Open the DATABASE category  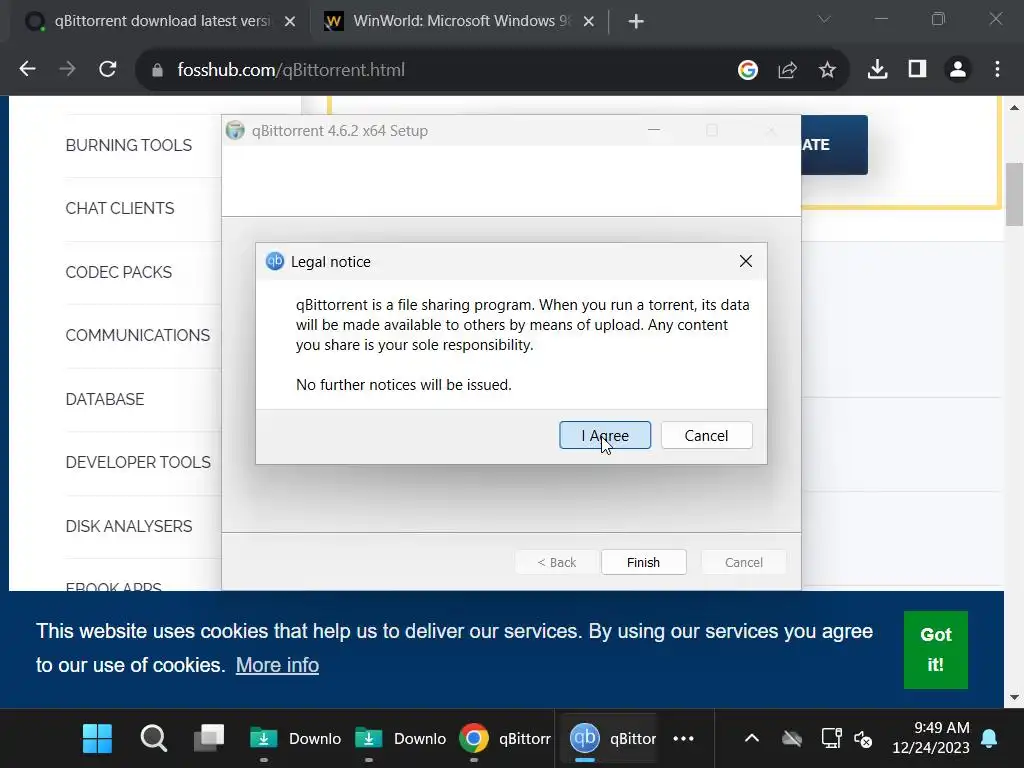pos(104,399)
